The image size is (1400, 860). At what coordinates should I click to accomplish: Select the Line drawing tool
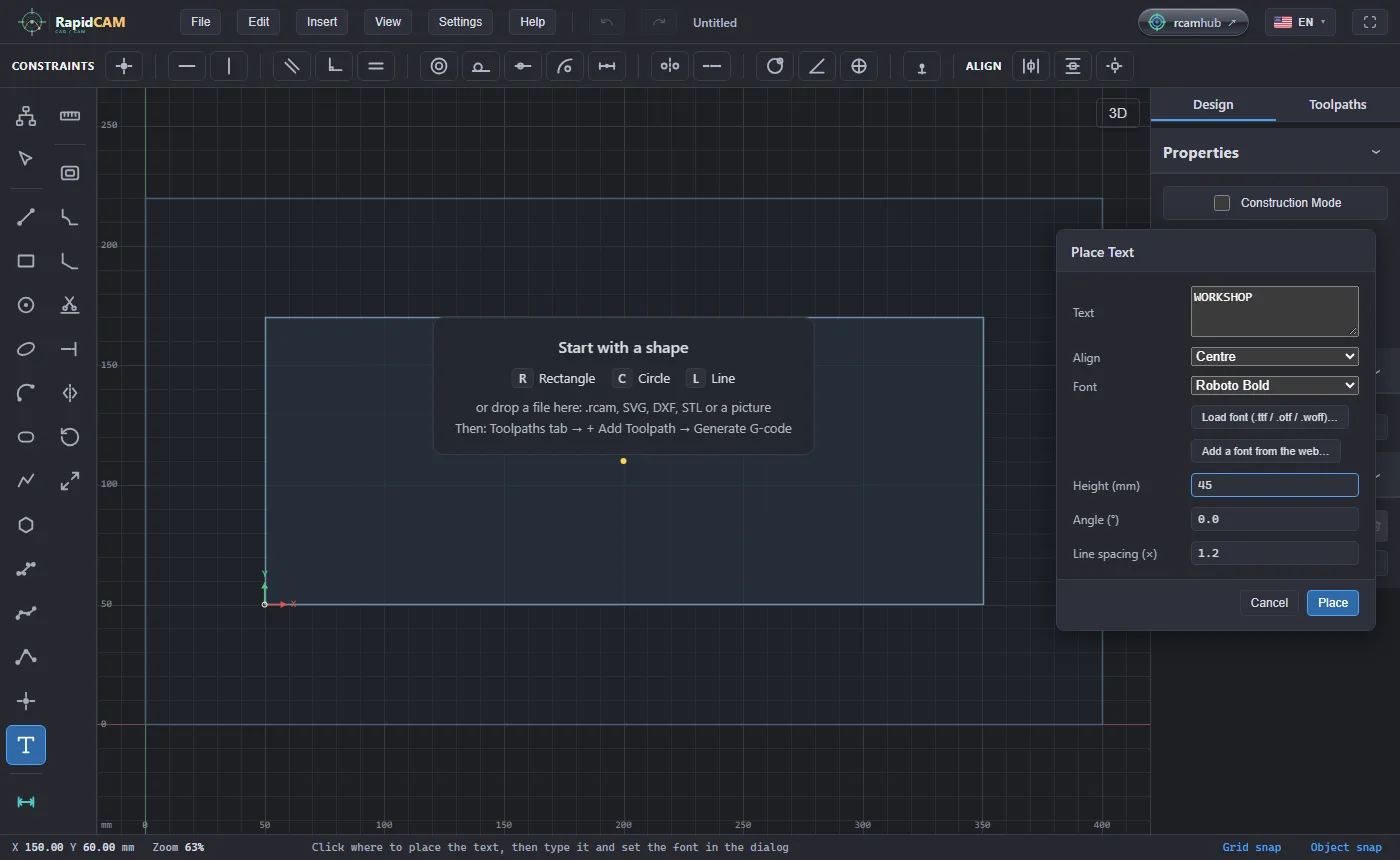click(26, 217)
